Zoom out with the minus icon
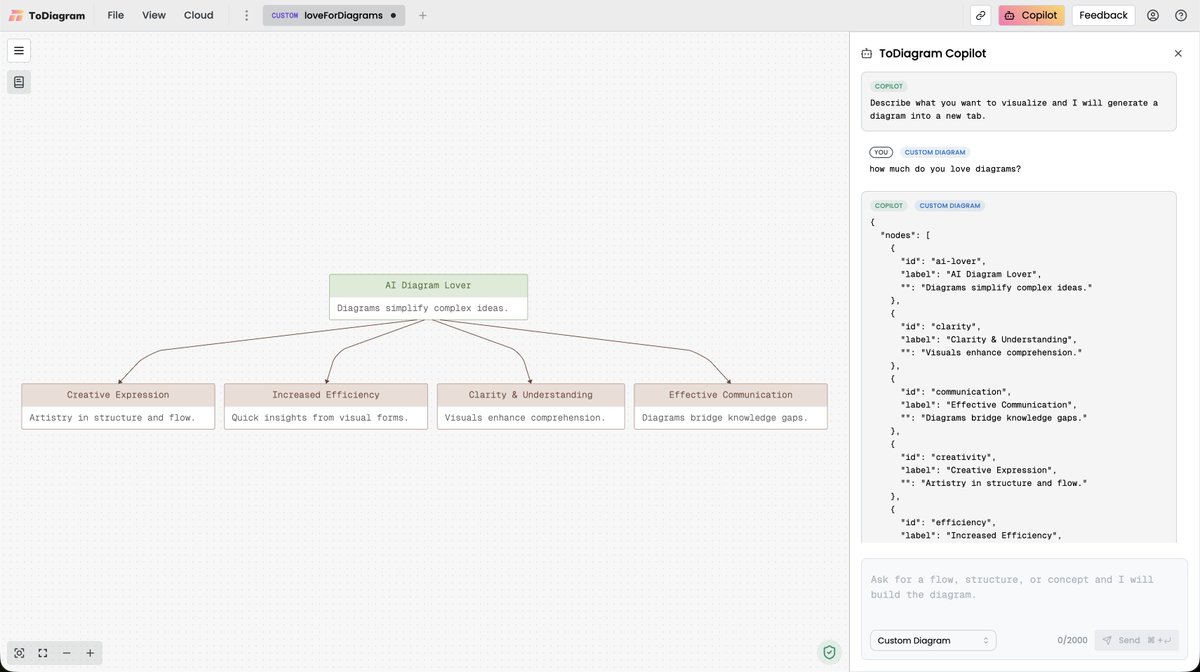The height and width of the screenshot is (672, 1200). 66,653
